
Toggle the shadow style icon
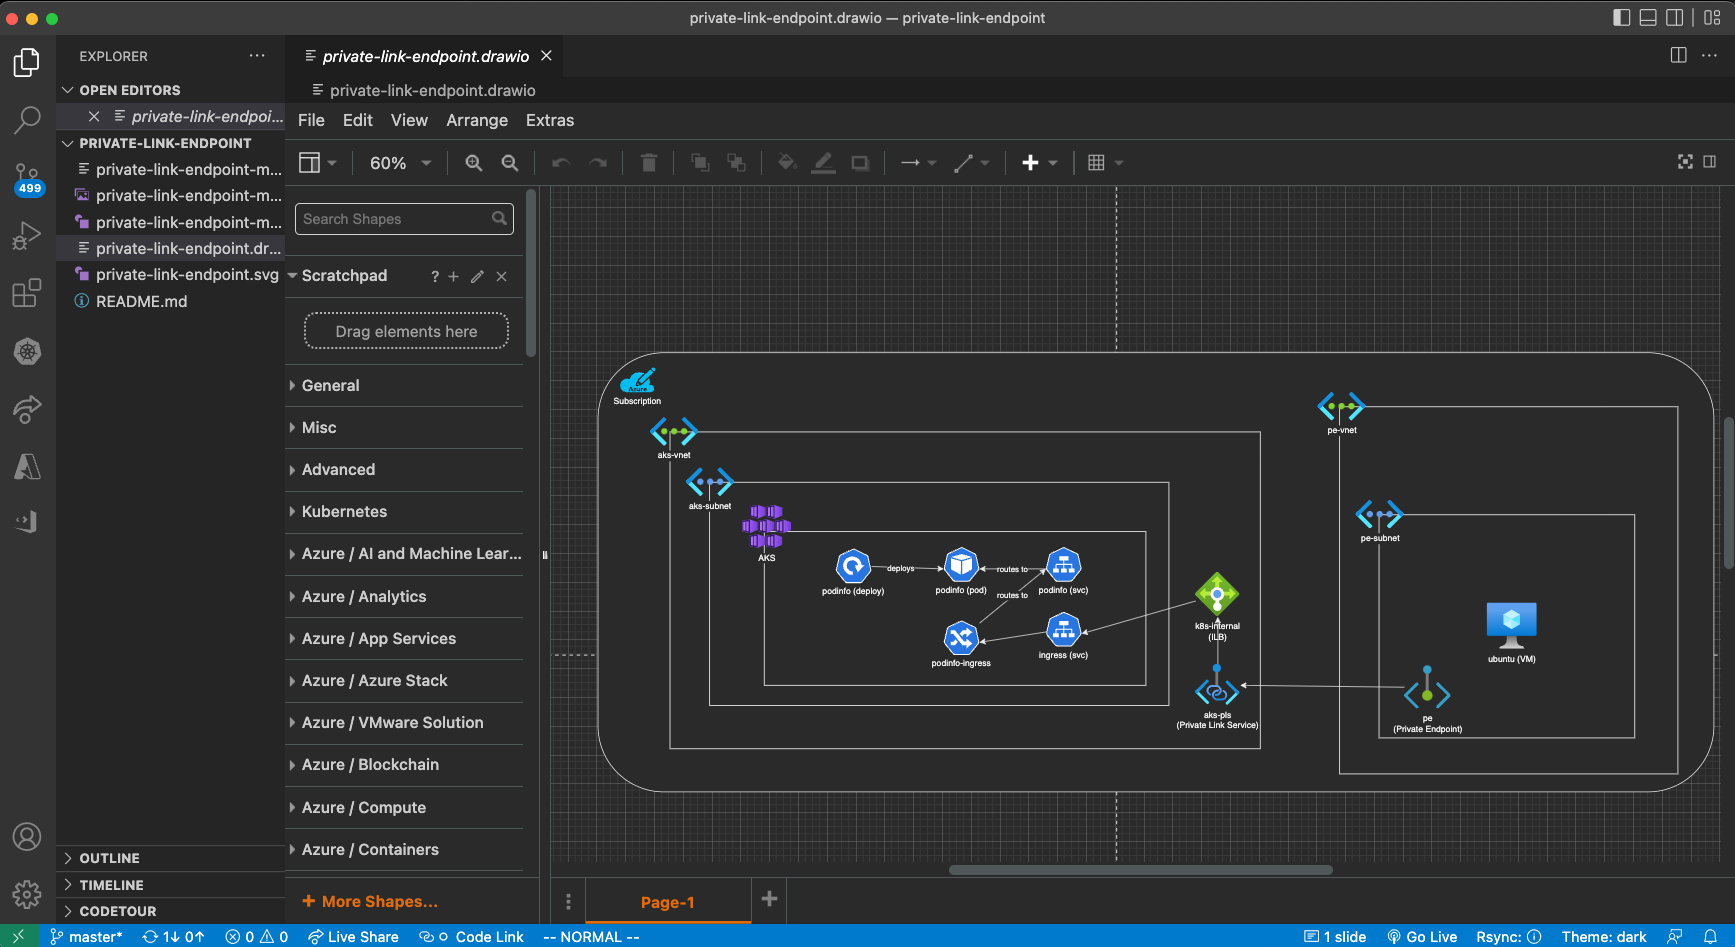pyautogui.click(x=860, y=162)
